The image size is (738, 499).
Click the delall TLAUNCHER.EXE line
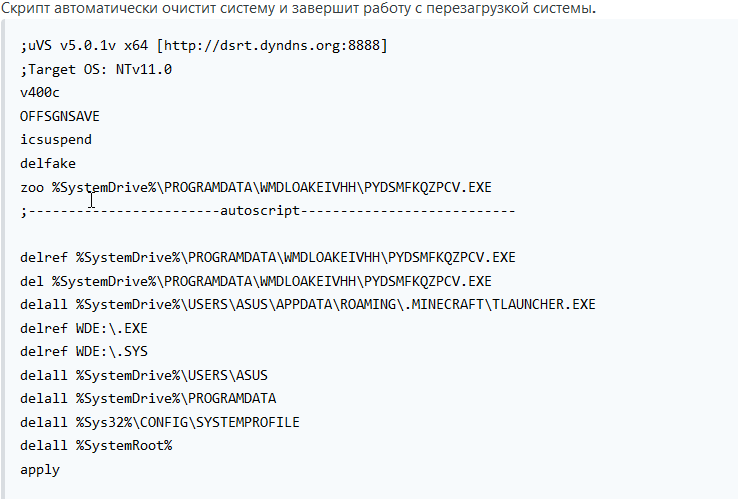[308, 305]
